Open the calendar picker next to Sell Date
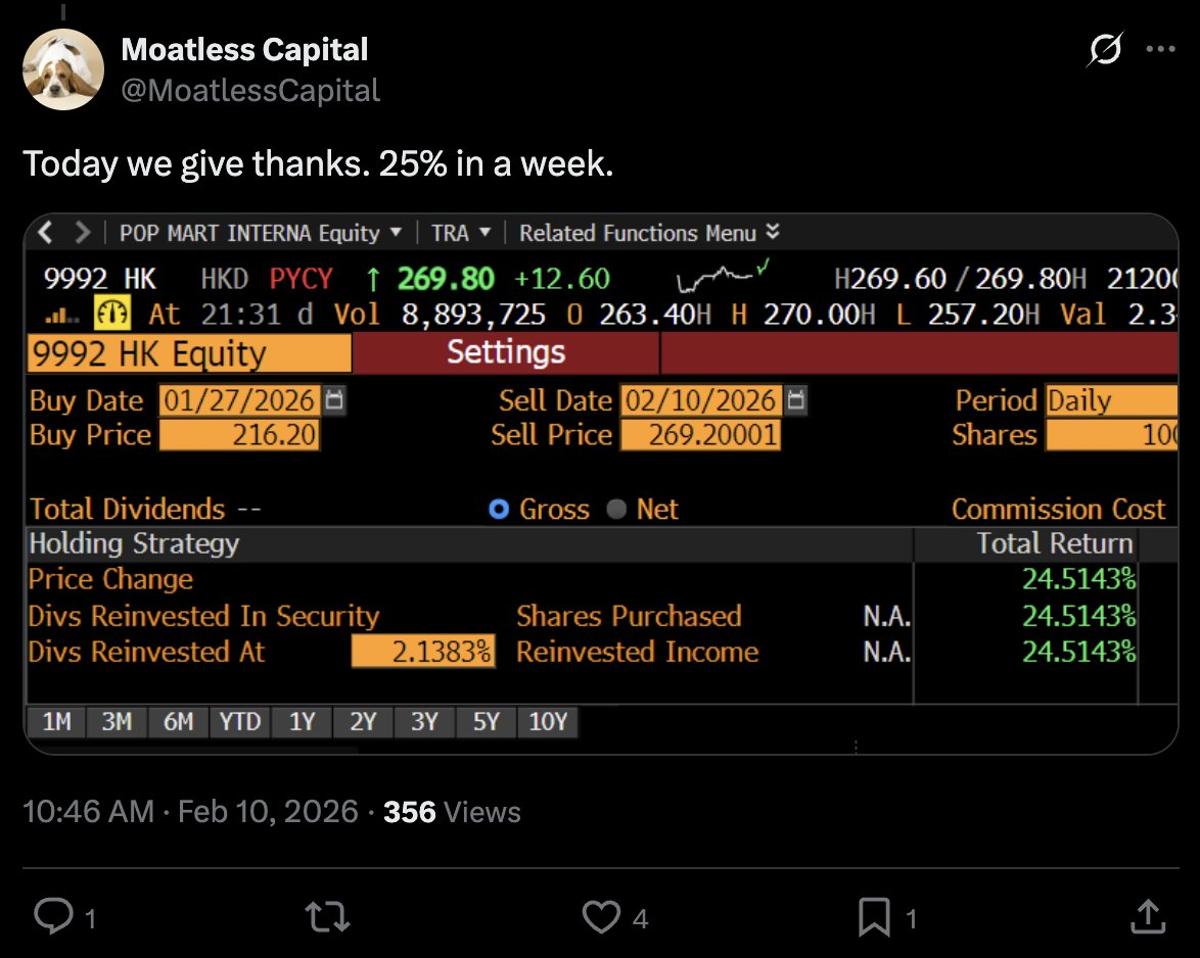Image resolution: width=1200 pixels, height=958 pixels. tap(796, 399)
